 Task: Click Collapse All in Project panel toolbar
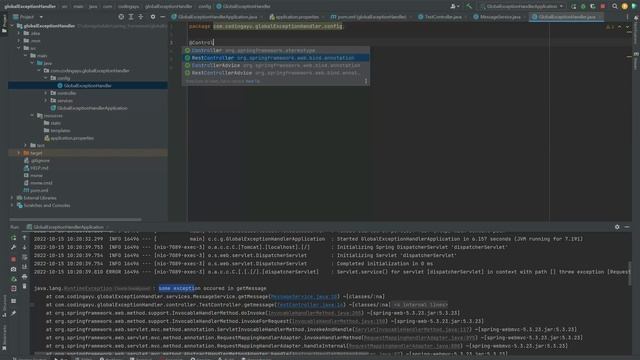pos(141,17)
